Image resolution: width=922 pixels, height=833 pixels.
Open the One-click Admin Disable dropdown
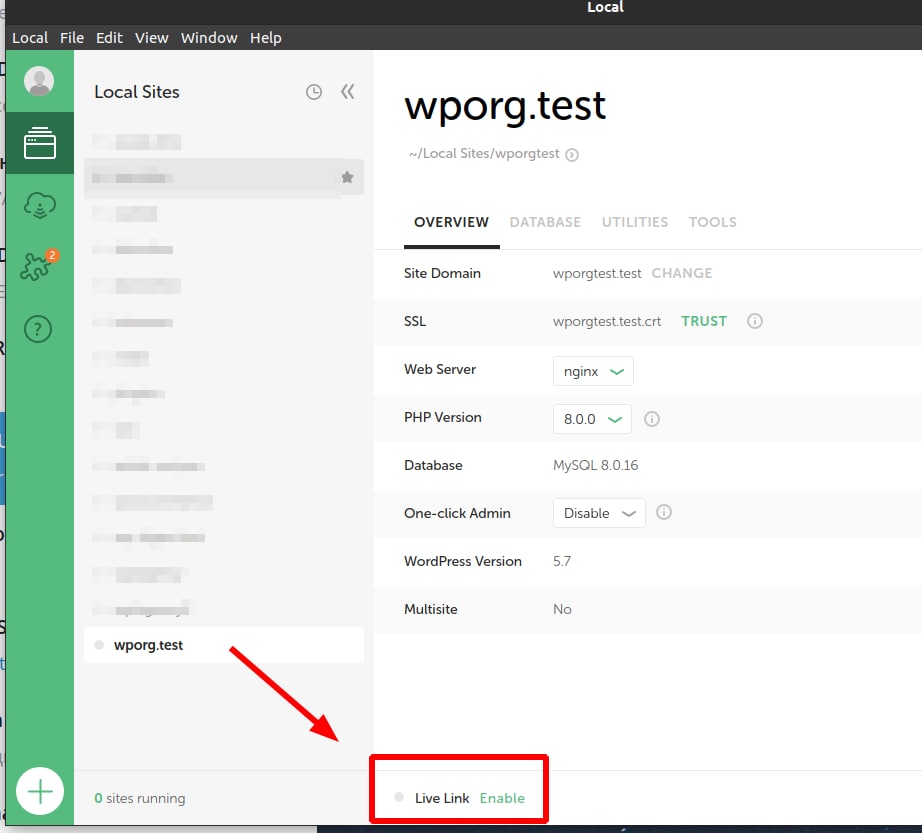(599, 513)
